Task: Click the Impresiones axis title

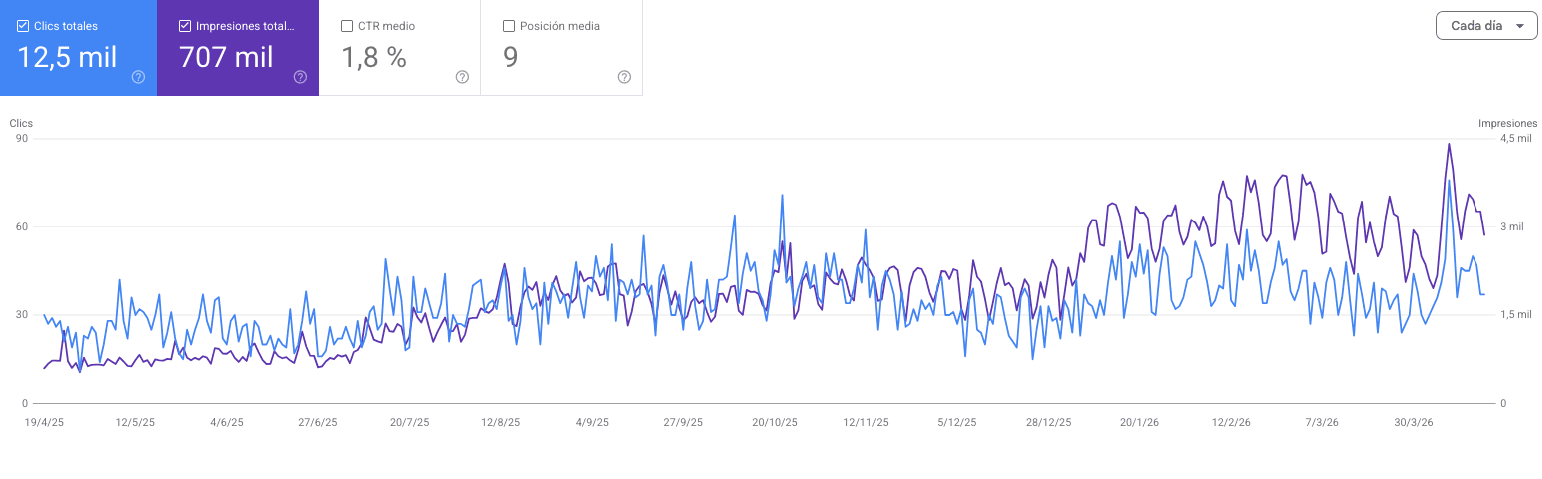Action: [1507, 123]
